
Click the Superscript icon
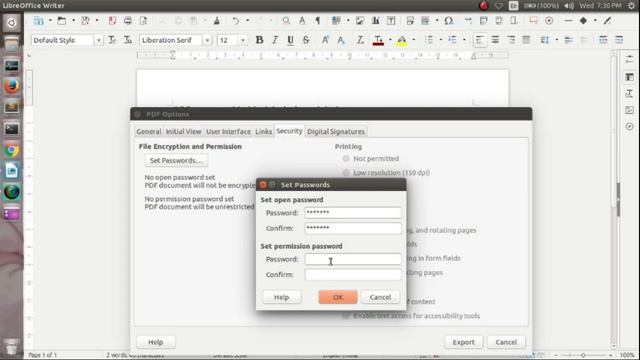pos(325,40)
